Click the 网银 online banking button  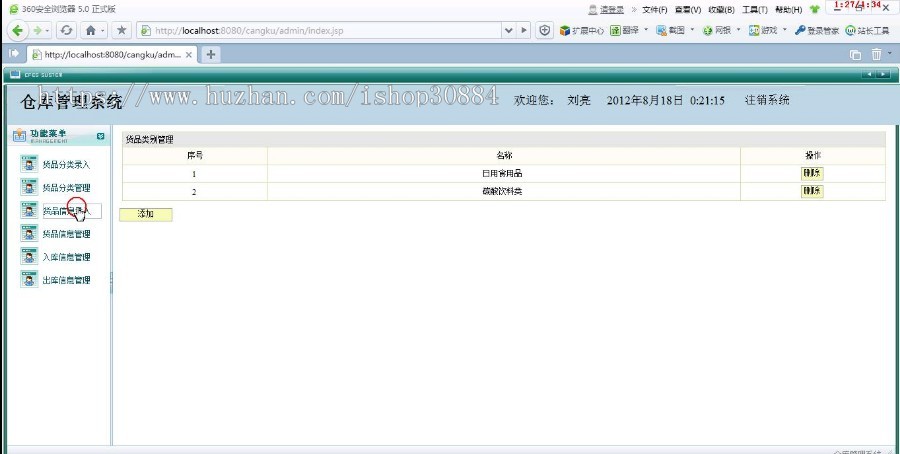(x=717, y=30)
